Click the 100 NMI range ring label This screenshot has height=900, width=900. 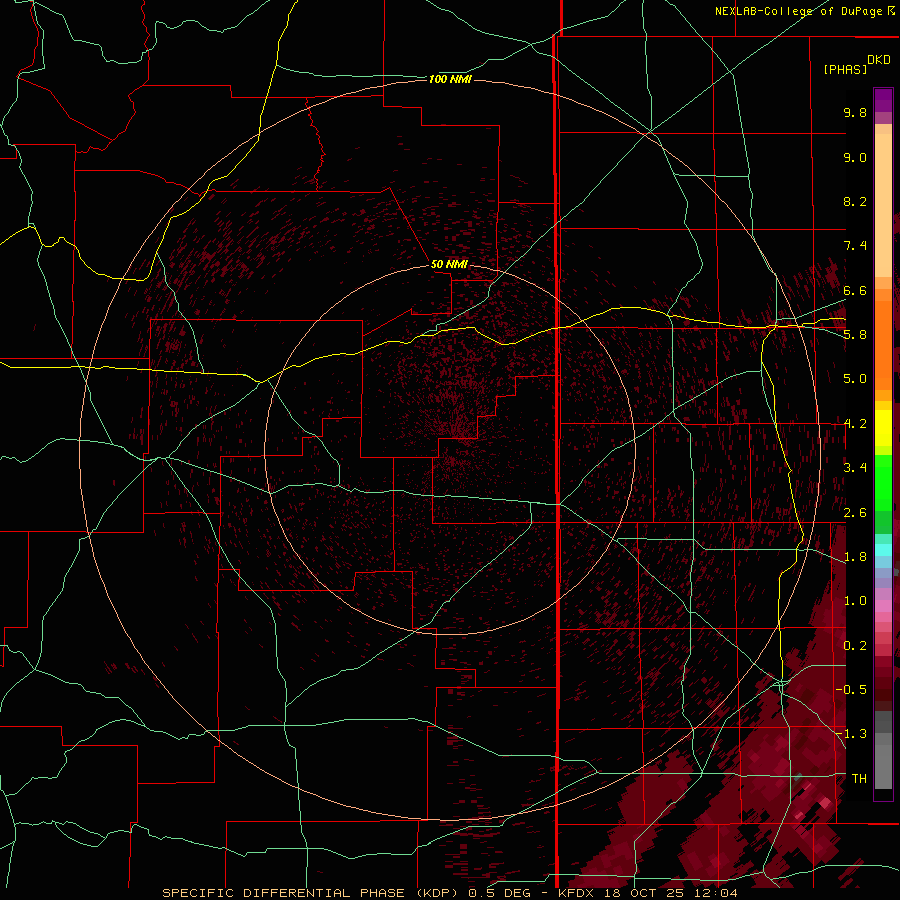450,79
